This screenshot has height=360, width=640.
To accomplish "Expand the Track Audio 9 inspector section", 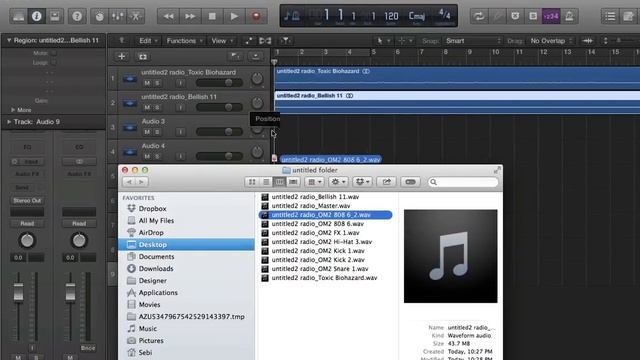I will click(9, 122).
